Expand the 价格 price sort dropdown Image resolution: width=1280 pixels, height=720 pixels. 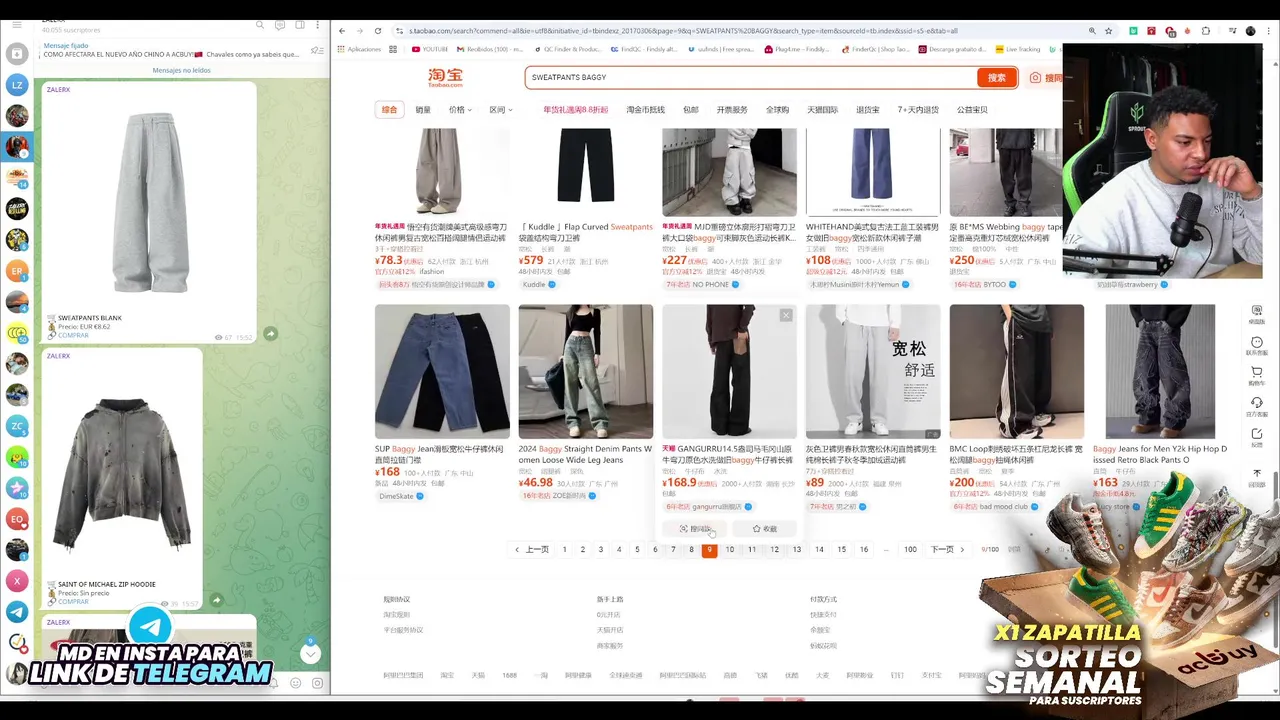[x=459, y=110]
